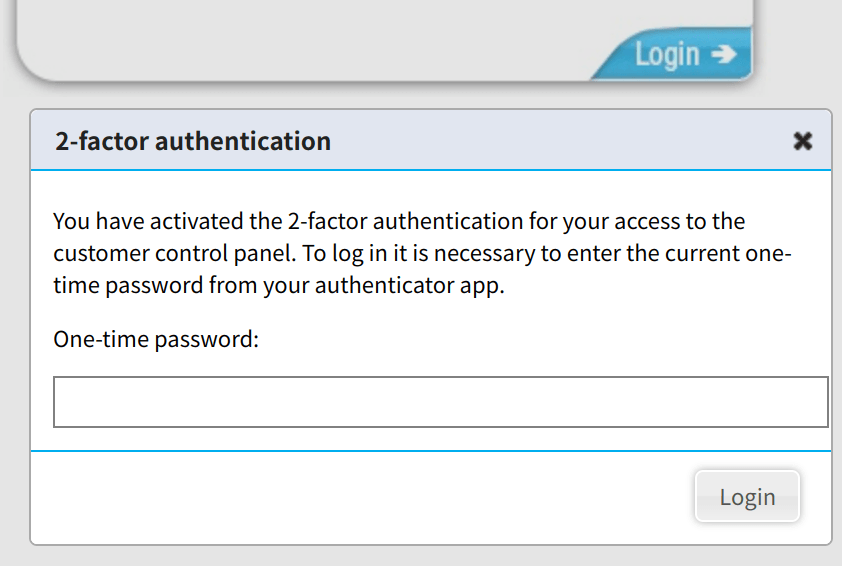Focus the One-time password input field
This screenshot has width=842, height=566.
440,402
